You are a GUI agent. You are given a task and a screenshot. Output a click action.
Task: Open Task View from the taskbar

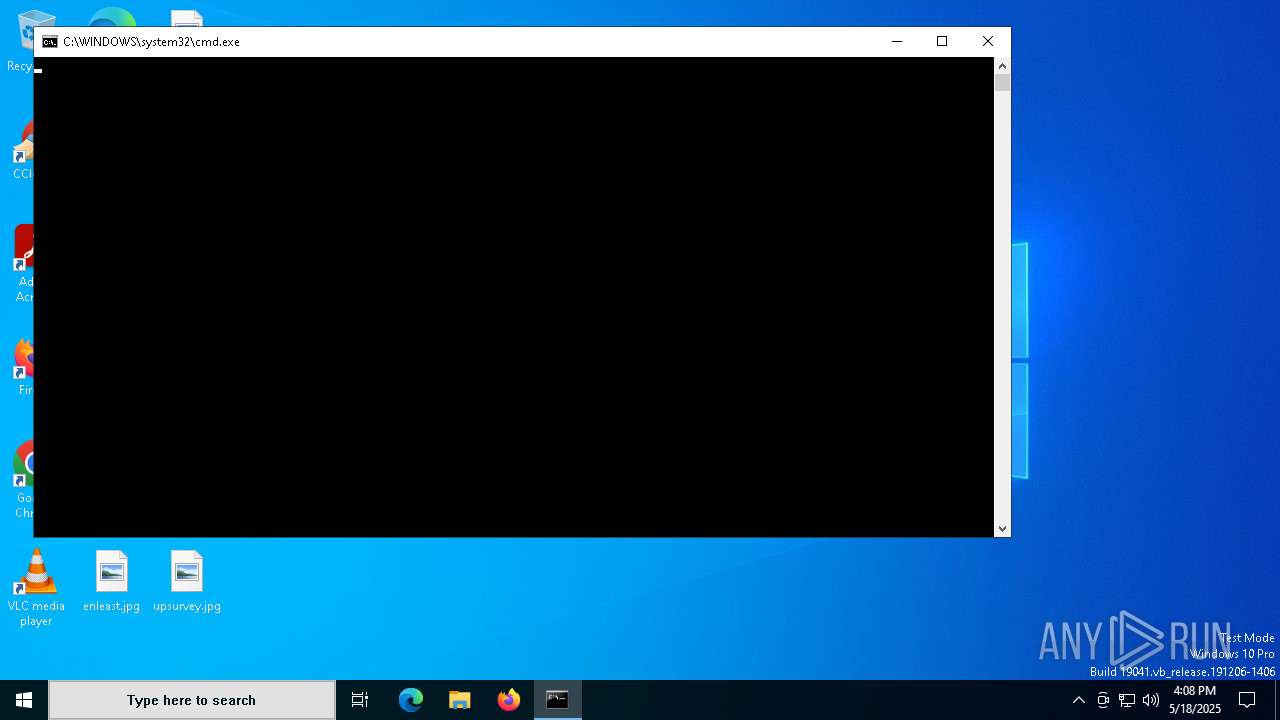click(360, 700)
